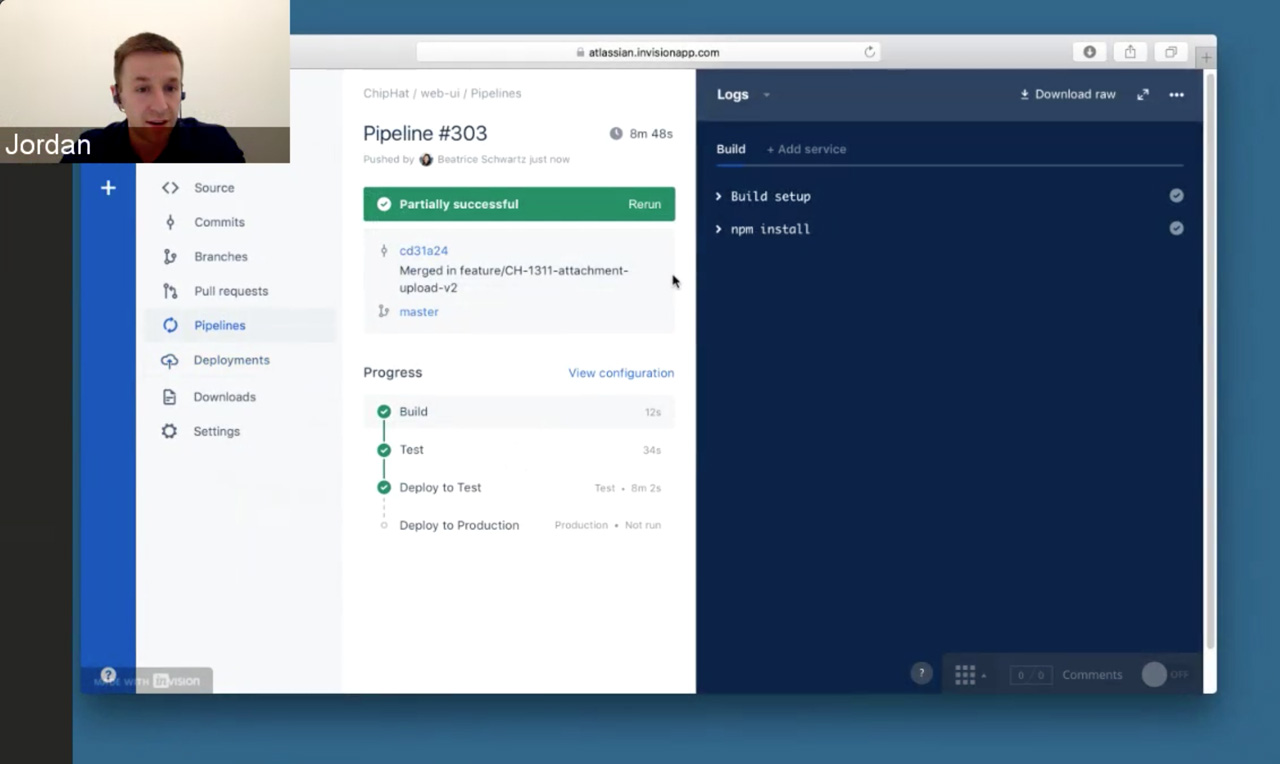Viewport: 1280px width, 764px height.
Task: Click Download raw button
Action: point(1067,94)
